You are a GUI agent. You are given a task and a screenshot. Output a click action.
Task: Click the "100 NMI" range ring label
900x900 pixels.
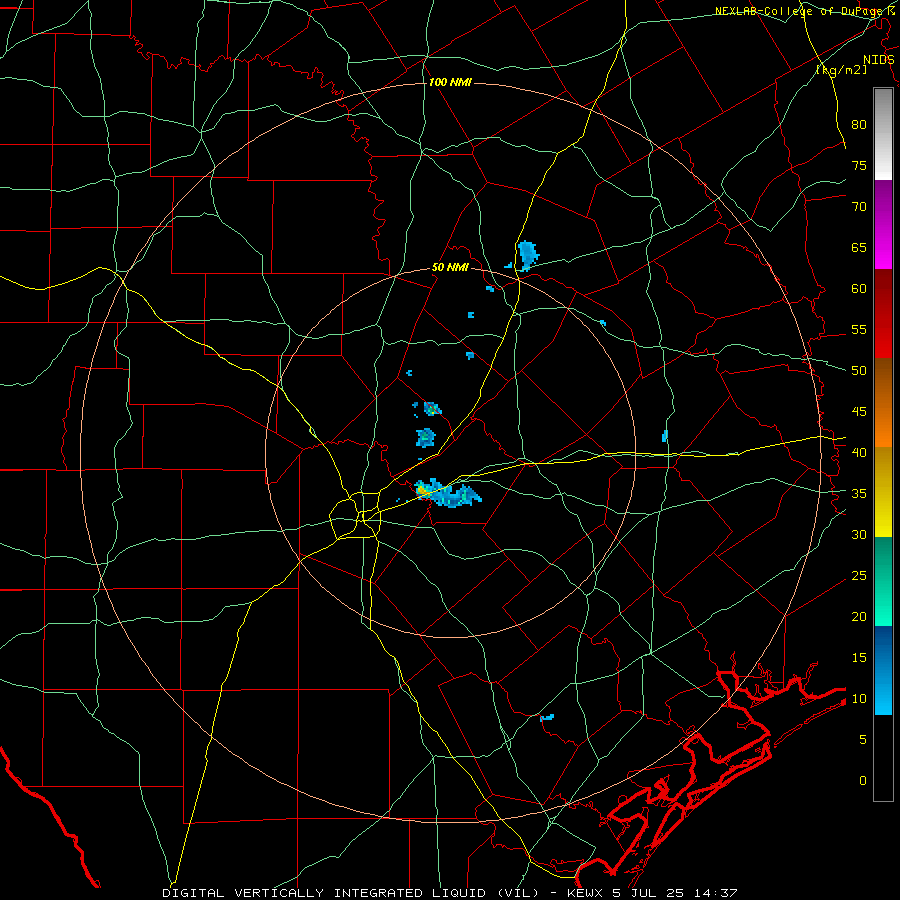tap(450, 83)
